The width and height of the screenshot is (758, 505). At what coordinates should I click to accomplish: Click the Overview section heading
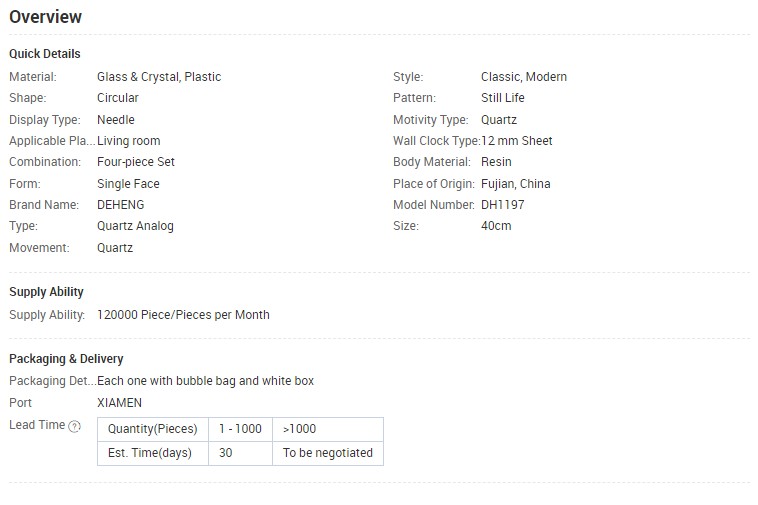pos(45,17)
